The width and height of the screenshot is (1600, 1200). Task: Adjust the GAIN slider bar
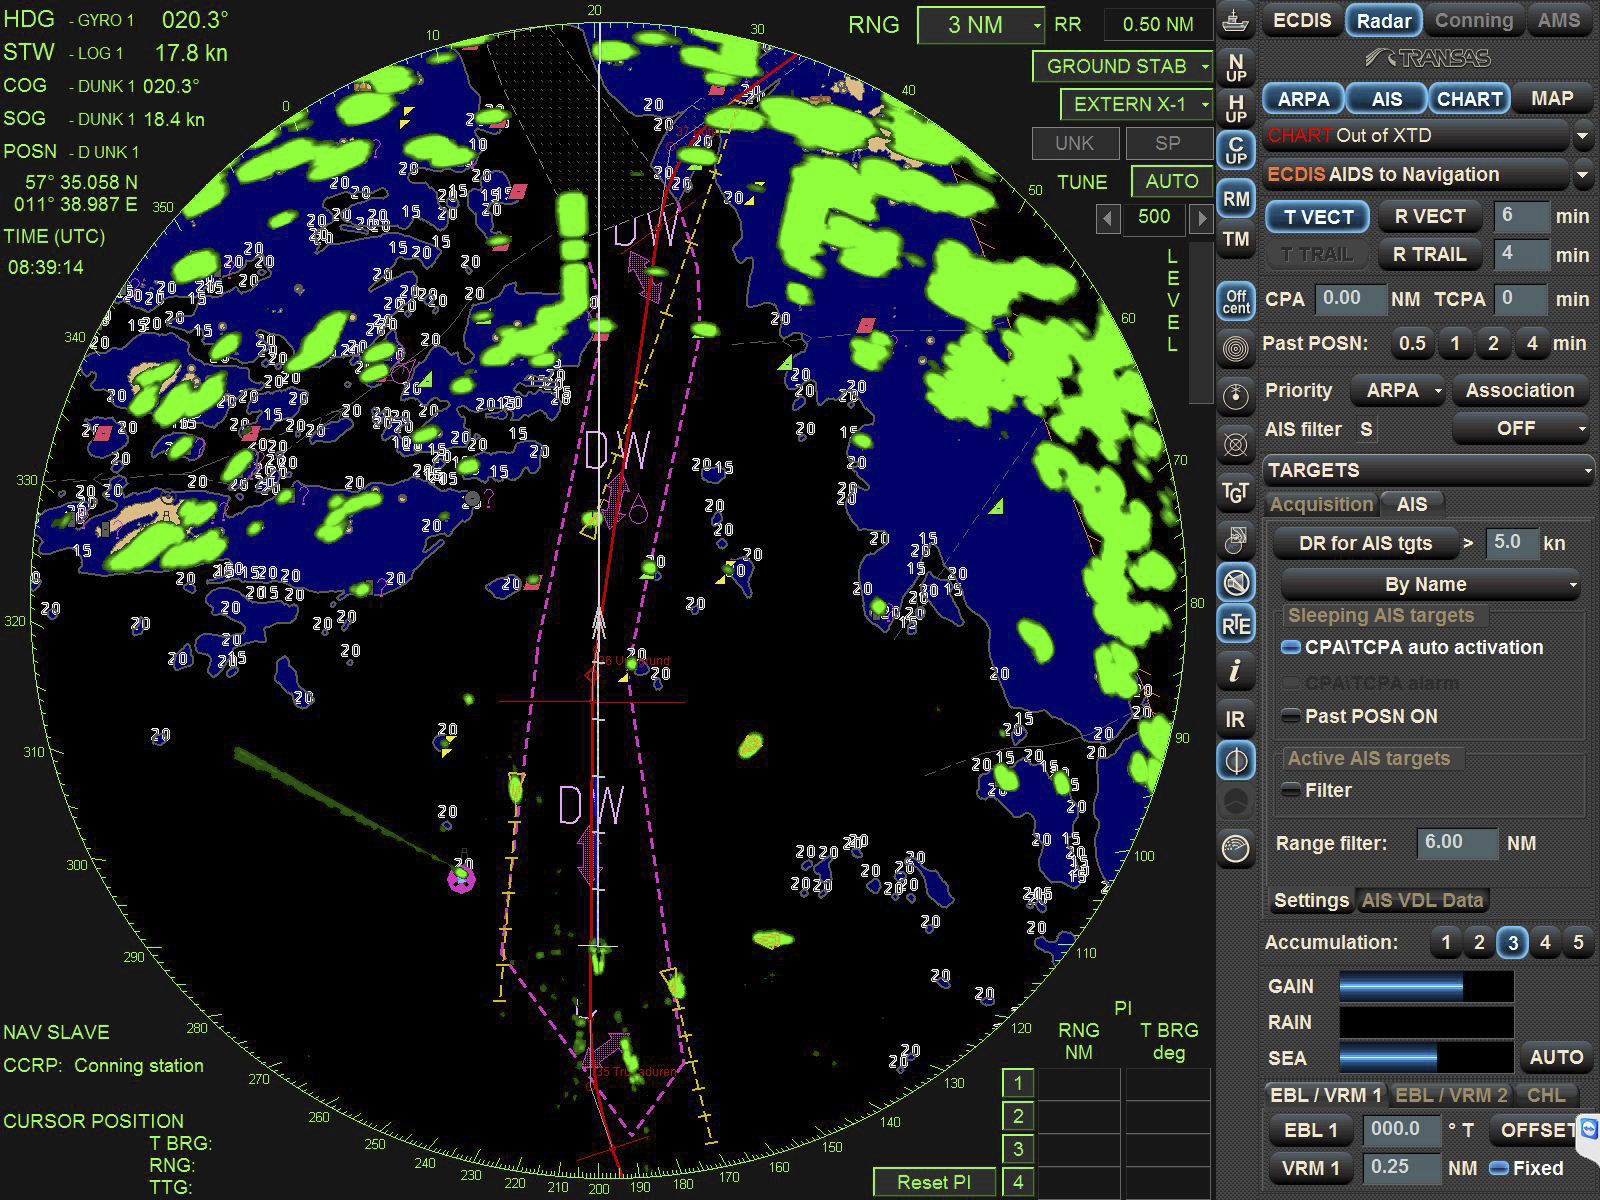point(1425,987)
